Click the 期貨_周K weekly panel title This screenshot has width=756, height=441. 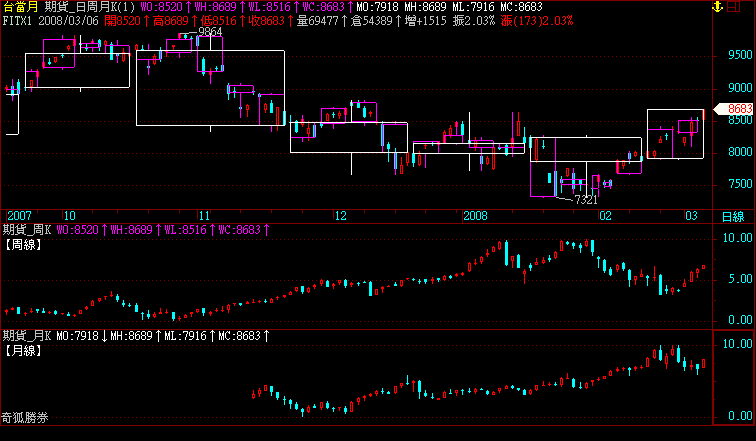tap(27, 230)
